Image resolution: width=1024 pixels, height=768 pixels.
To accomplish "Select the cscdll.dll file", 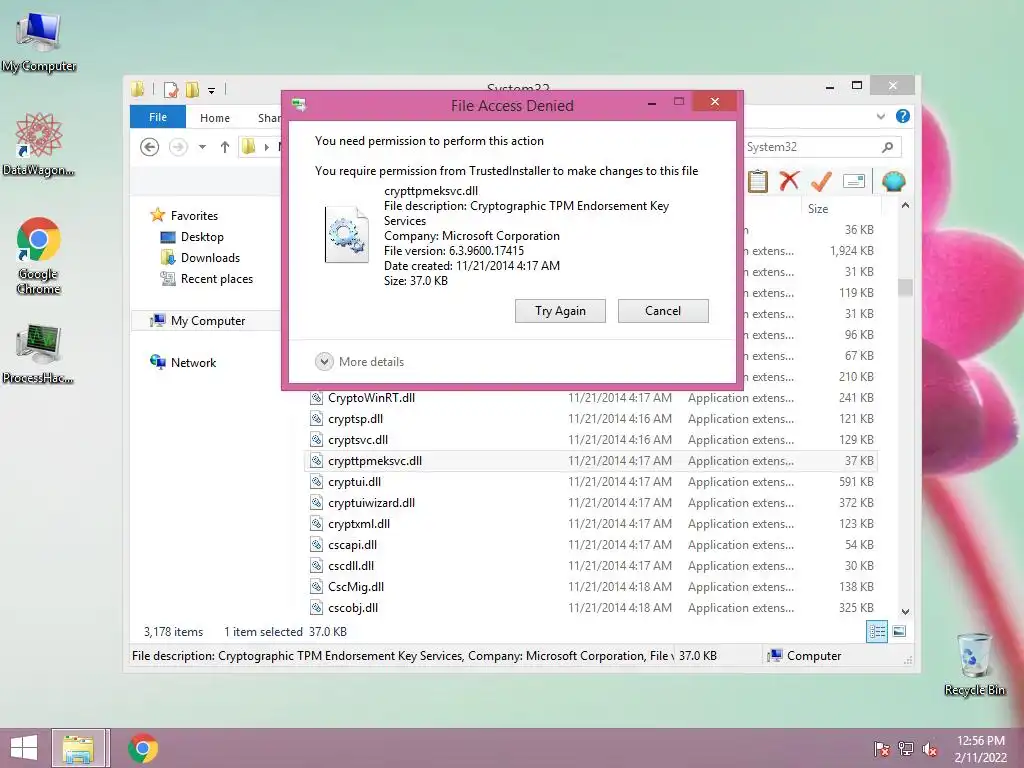I will point(590,566).
